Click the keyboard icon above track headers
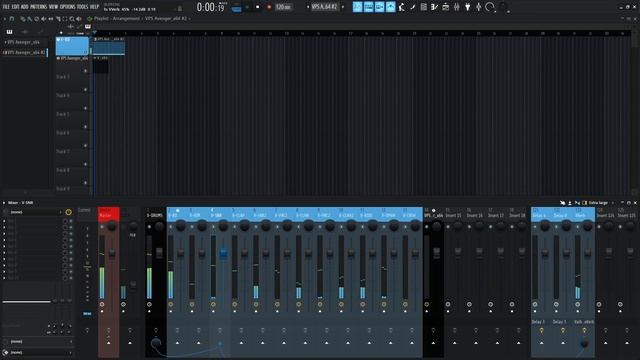Screen dimensions: 640x360 tap(88, 27)
